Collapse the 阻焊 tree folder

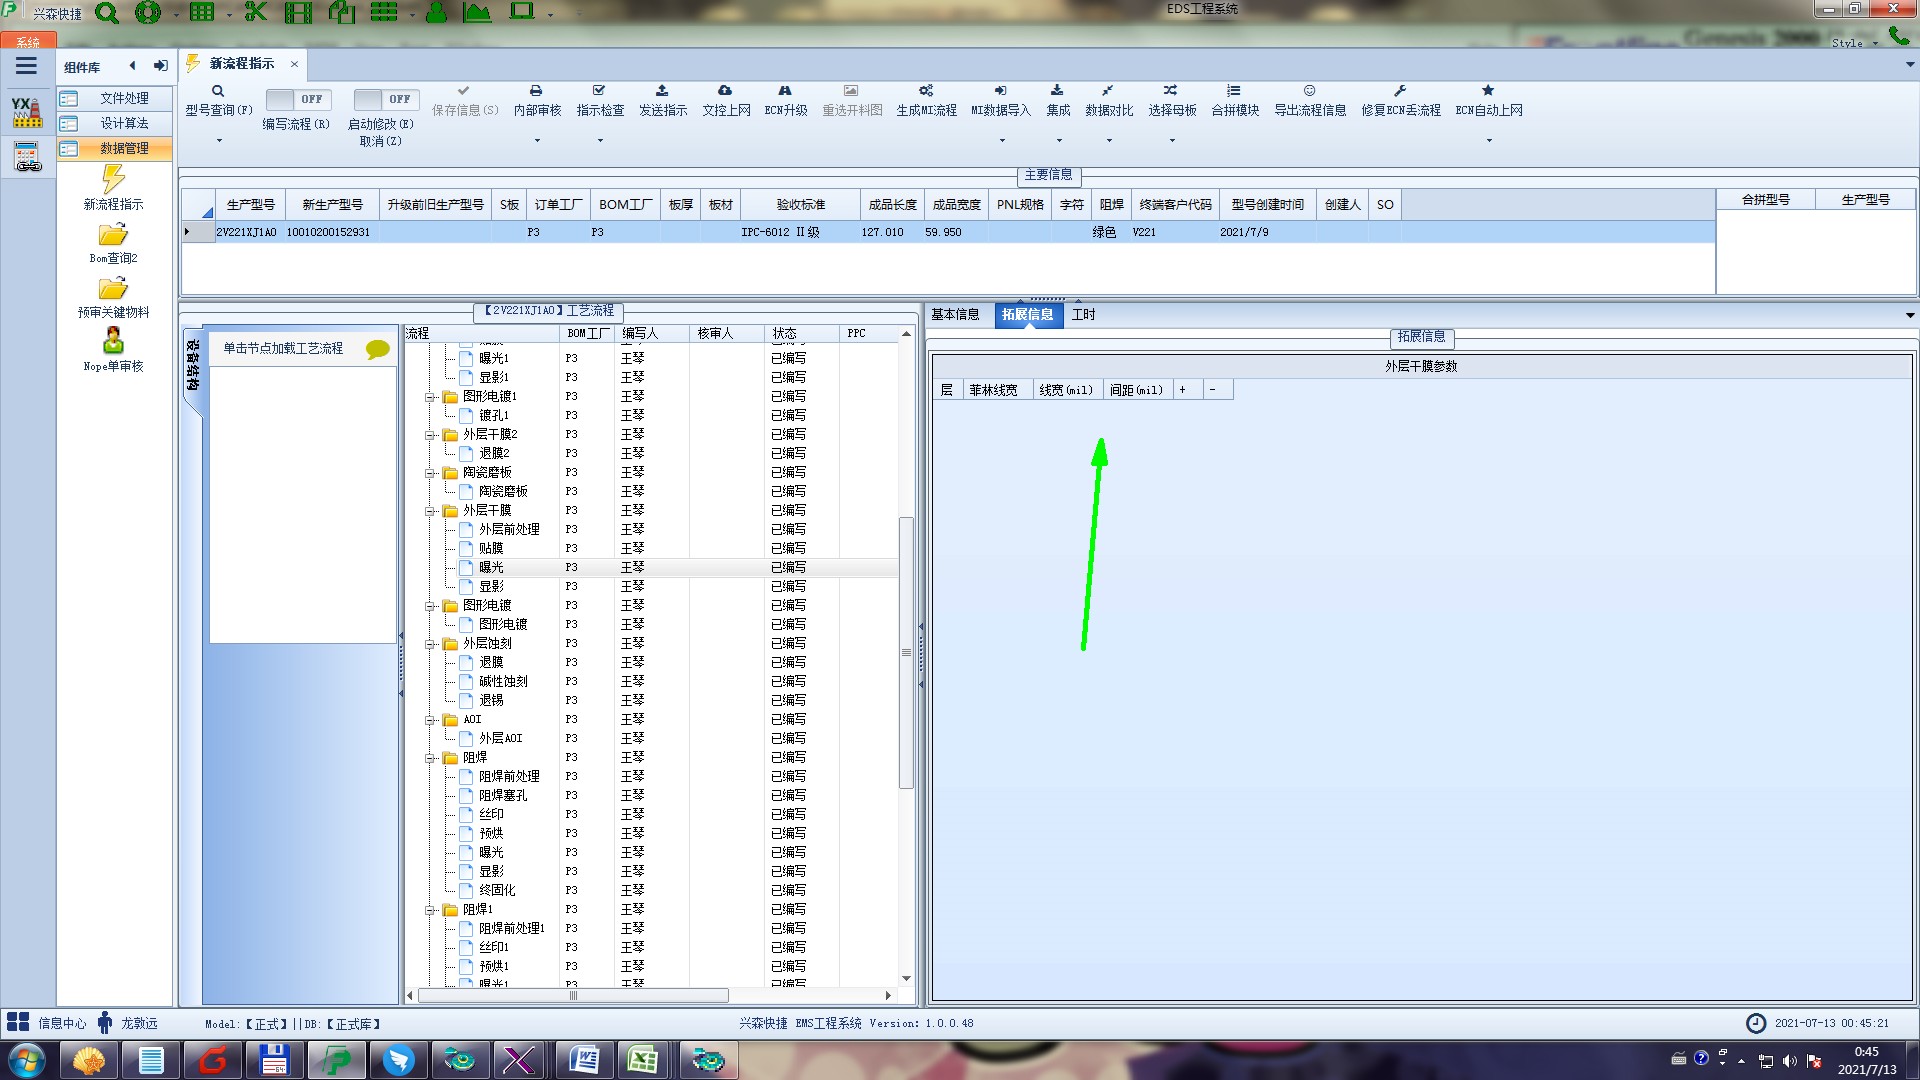(431, 758)
